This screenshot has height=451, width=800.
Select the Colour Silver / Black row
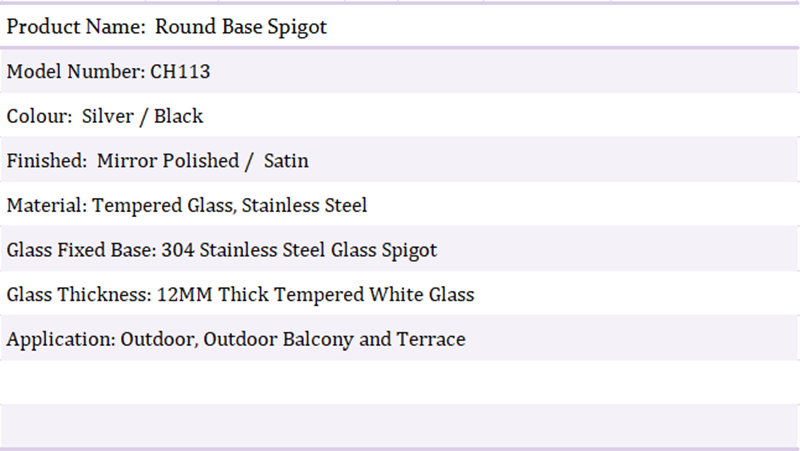click(400, 115)
